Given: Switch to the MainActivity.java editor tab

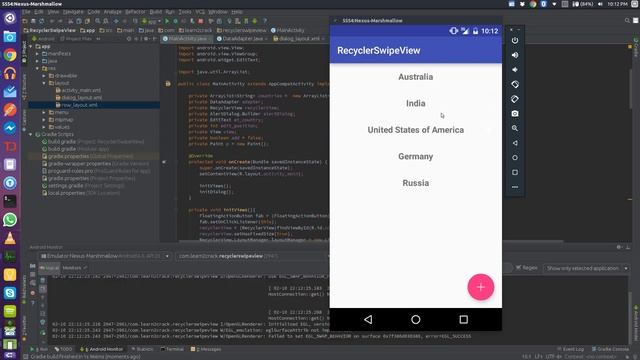Looking at the screenshot, I should [187, 38].
